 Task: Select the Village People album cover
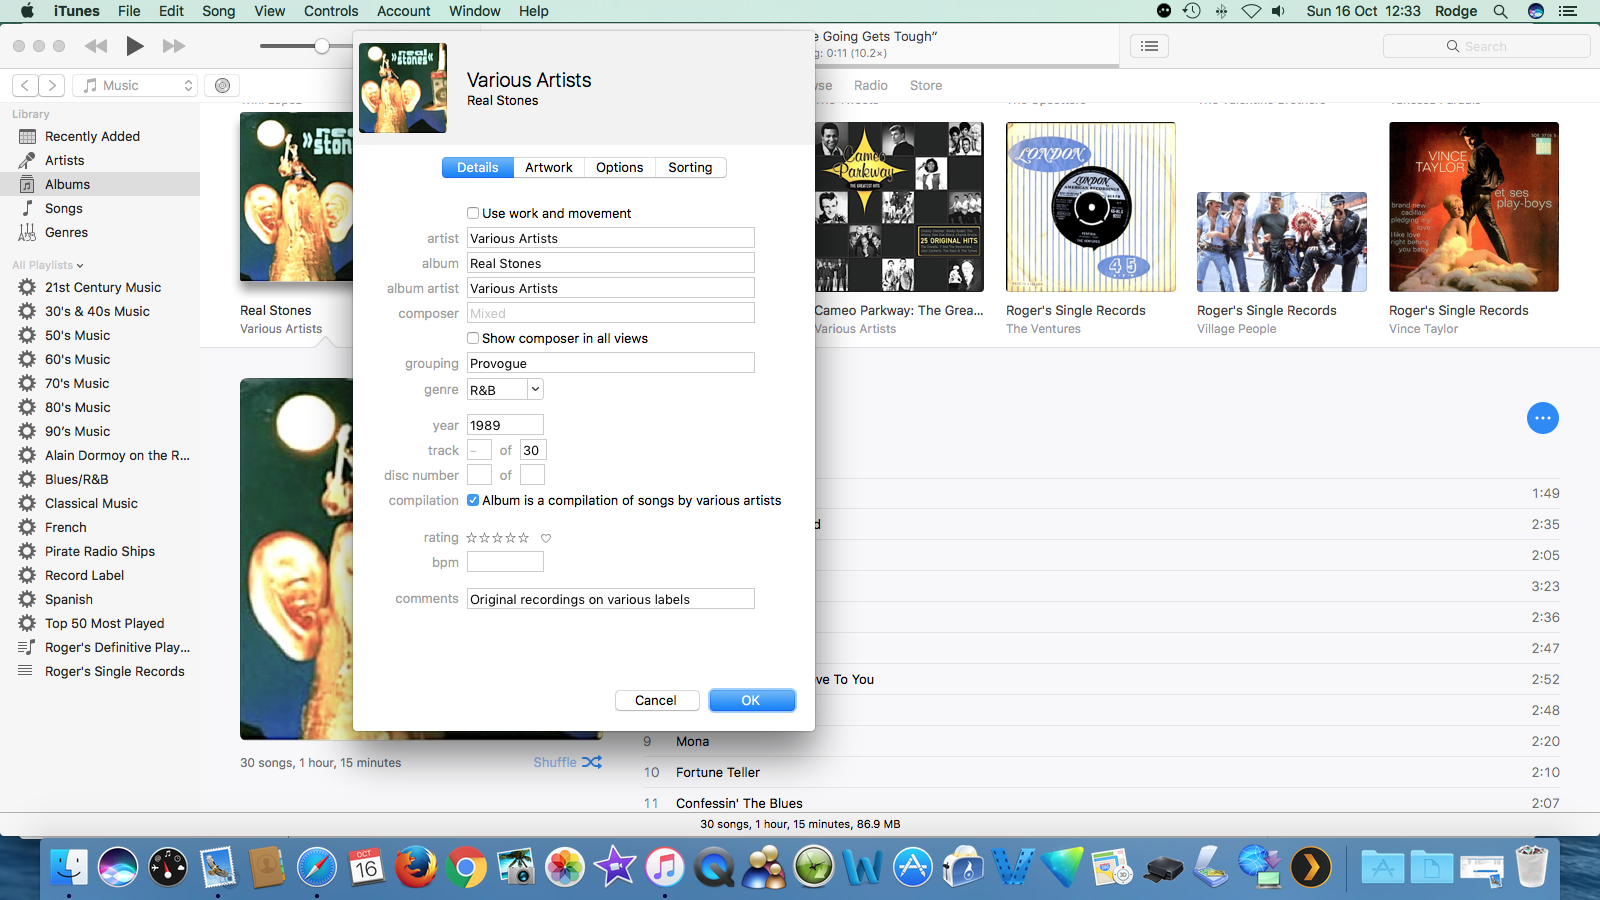(x=1282, y=242)
